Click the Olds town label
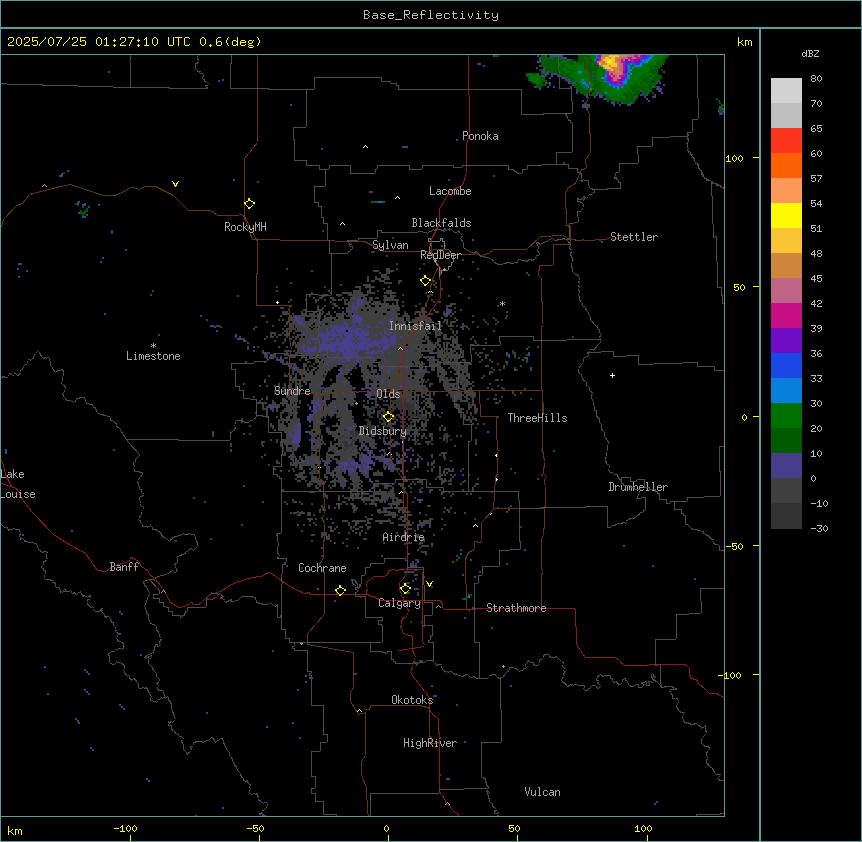This screenshot has width=862, height=842. click(x=388, y=394)
